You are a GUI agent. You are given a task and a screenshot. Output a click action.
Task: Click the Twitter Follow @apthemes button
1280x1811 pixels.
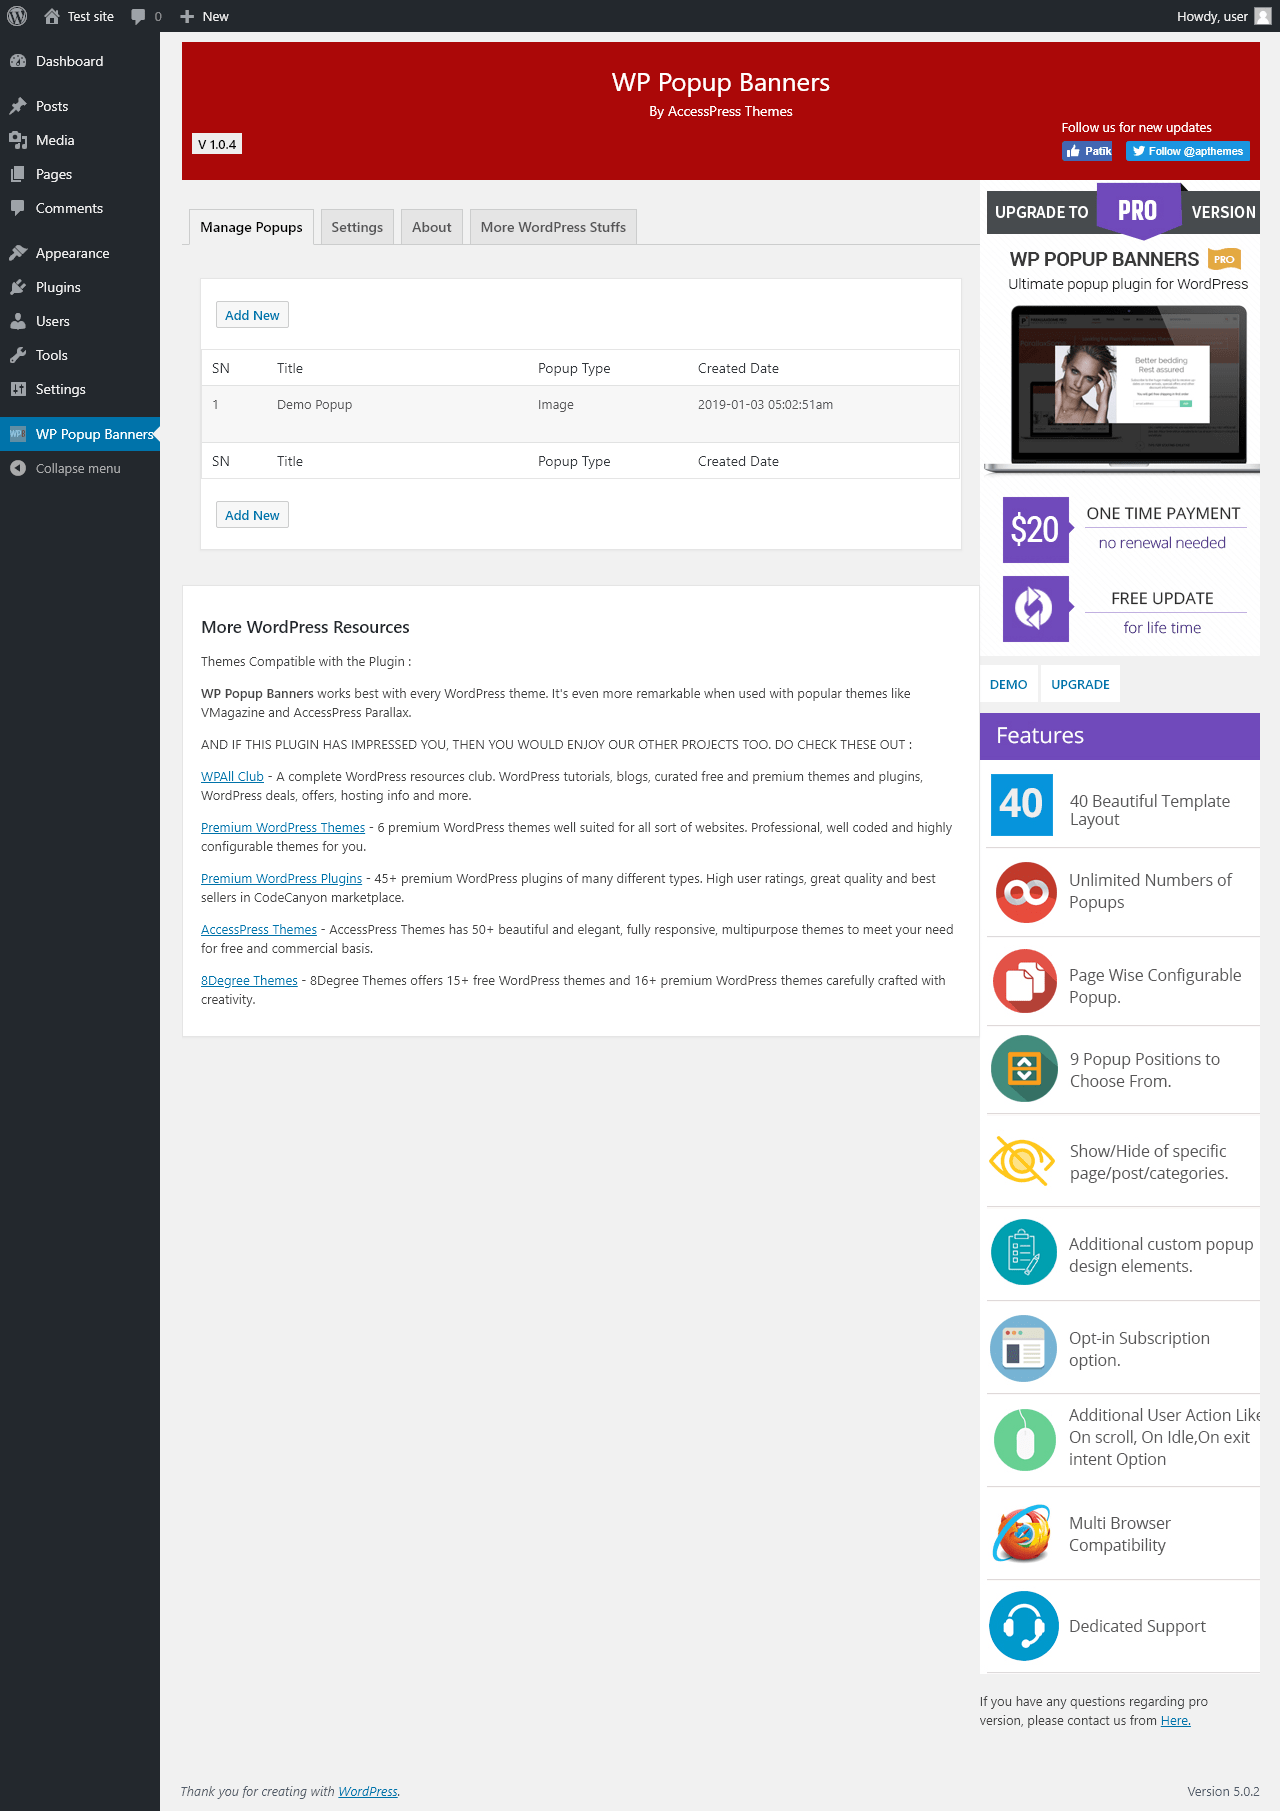click(x=1188, y=151)
